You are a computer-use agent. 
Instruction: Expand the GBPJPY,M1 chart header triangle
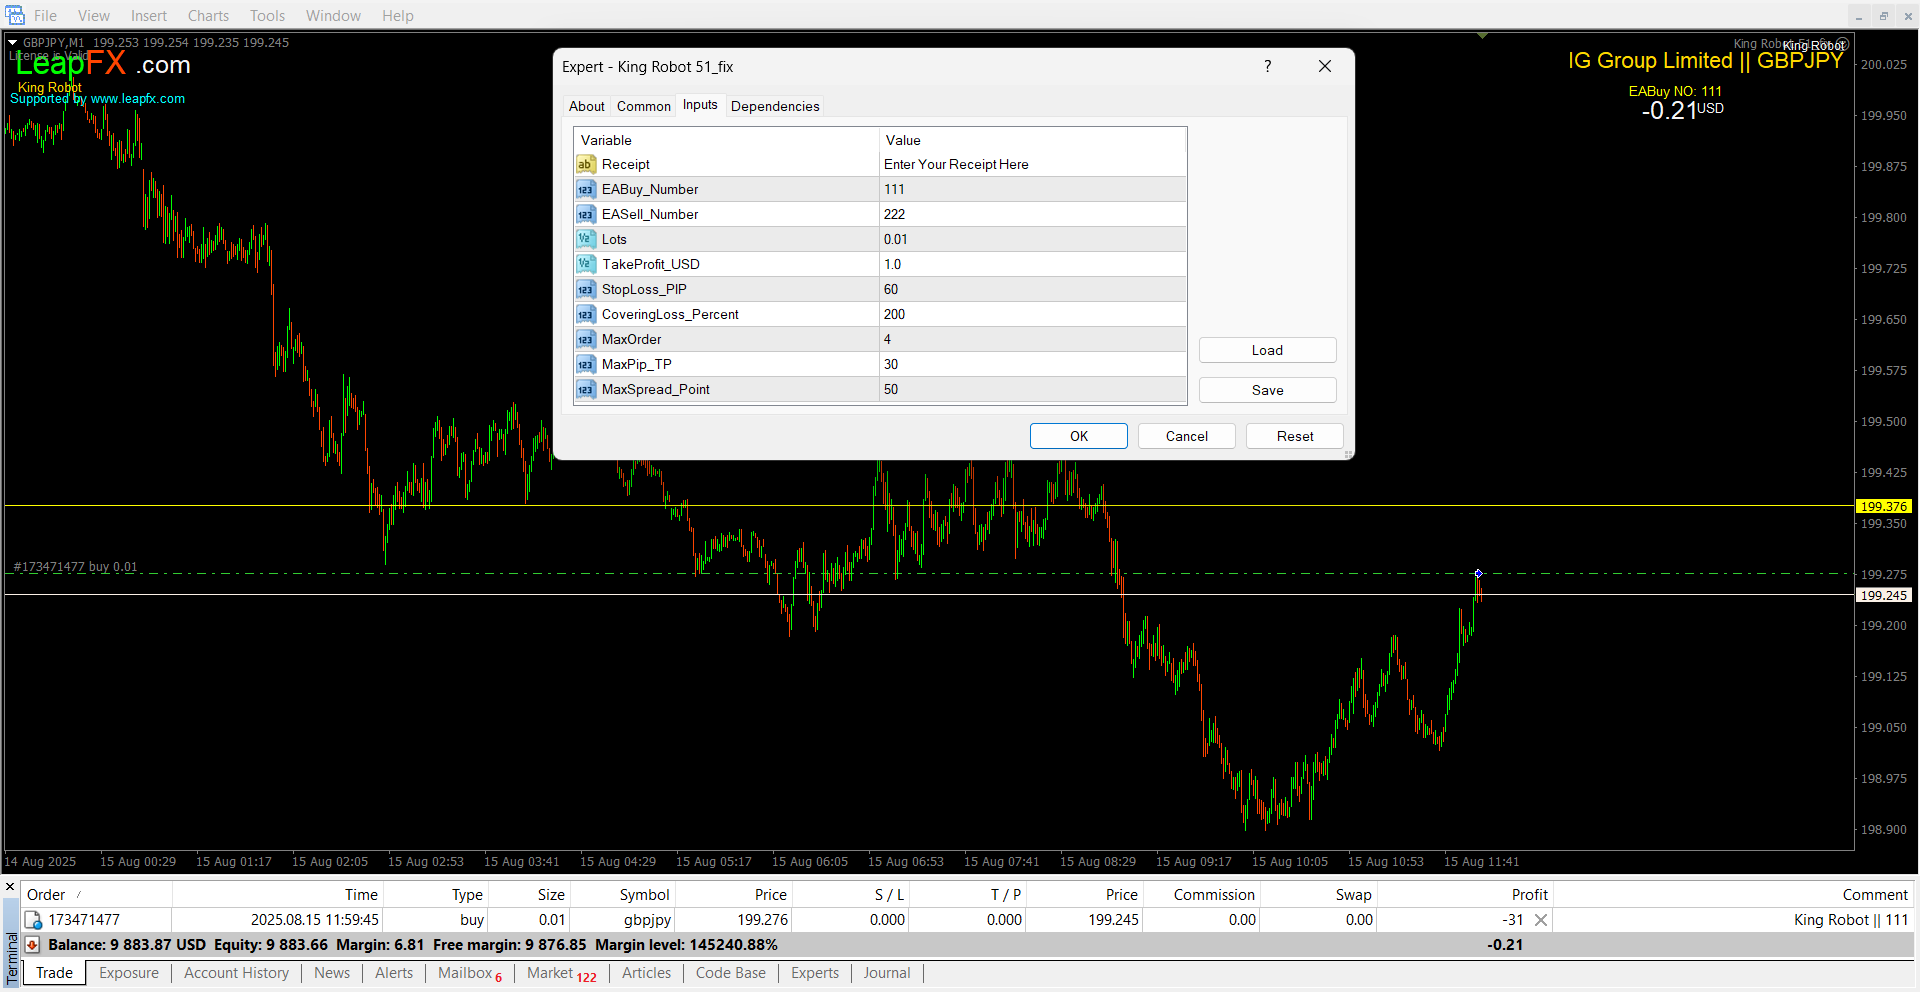[x=13, y=43]
